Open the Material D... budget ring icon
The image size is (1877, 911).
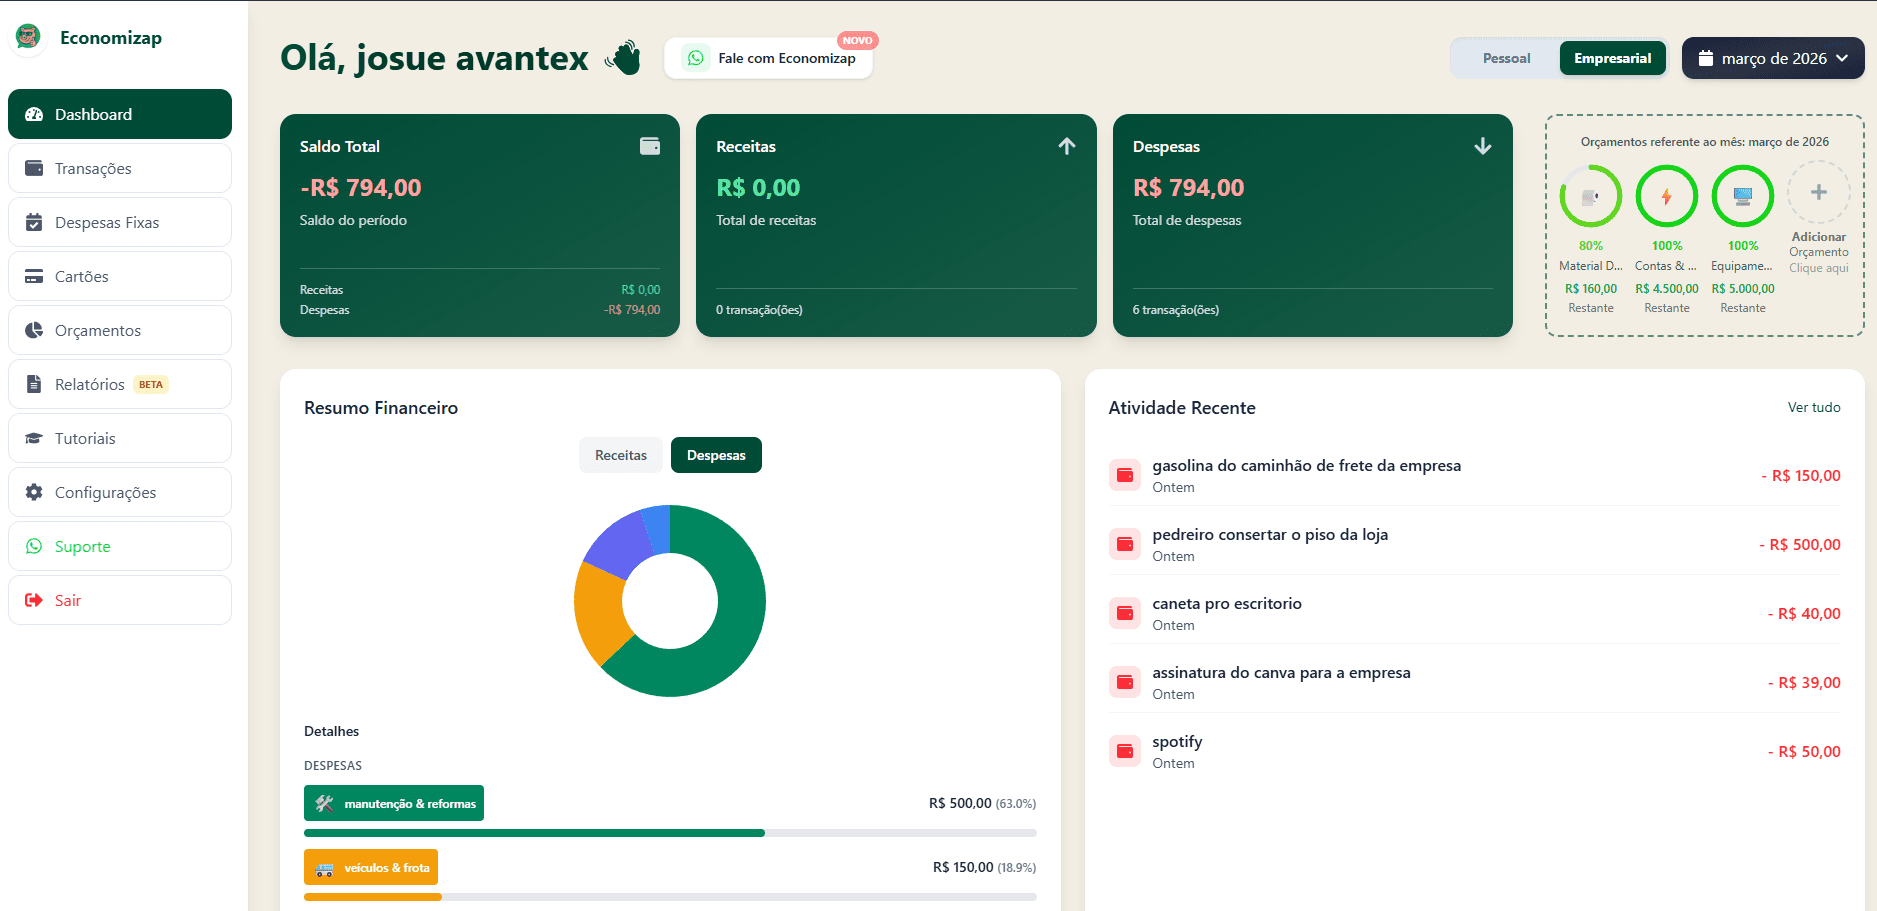(x=1590, y=196)
